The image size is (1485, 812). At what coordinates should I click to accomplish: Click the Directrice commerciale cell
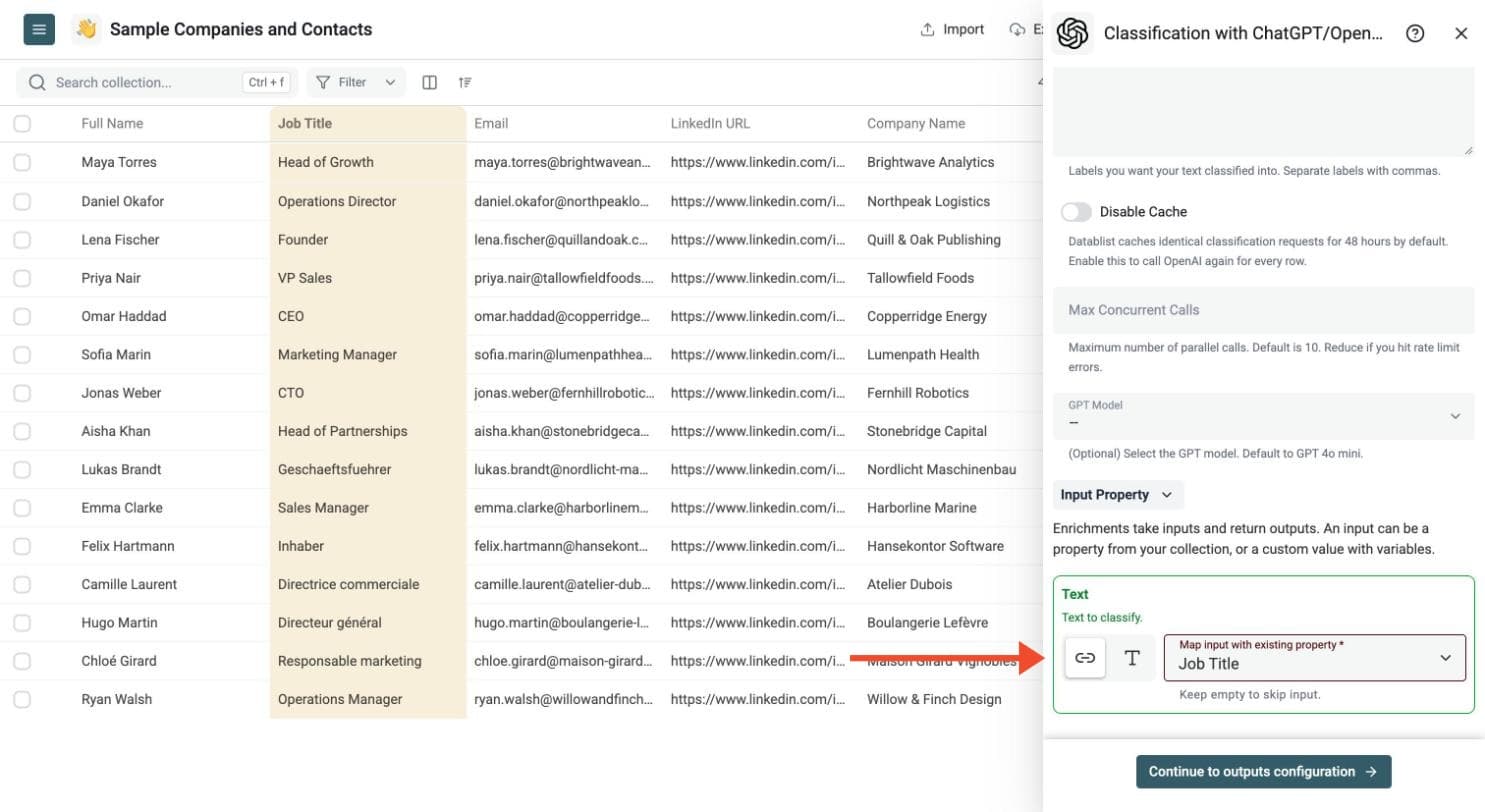coord(368,584)
